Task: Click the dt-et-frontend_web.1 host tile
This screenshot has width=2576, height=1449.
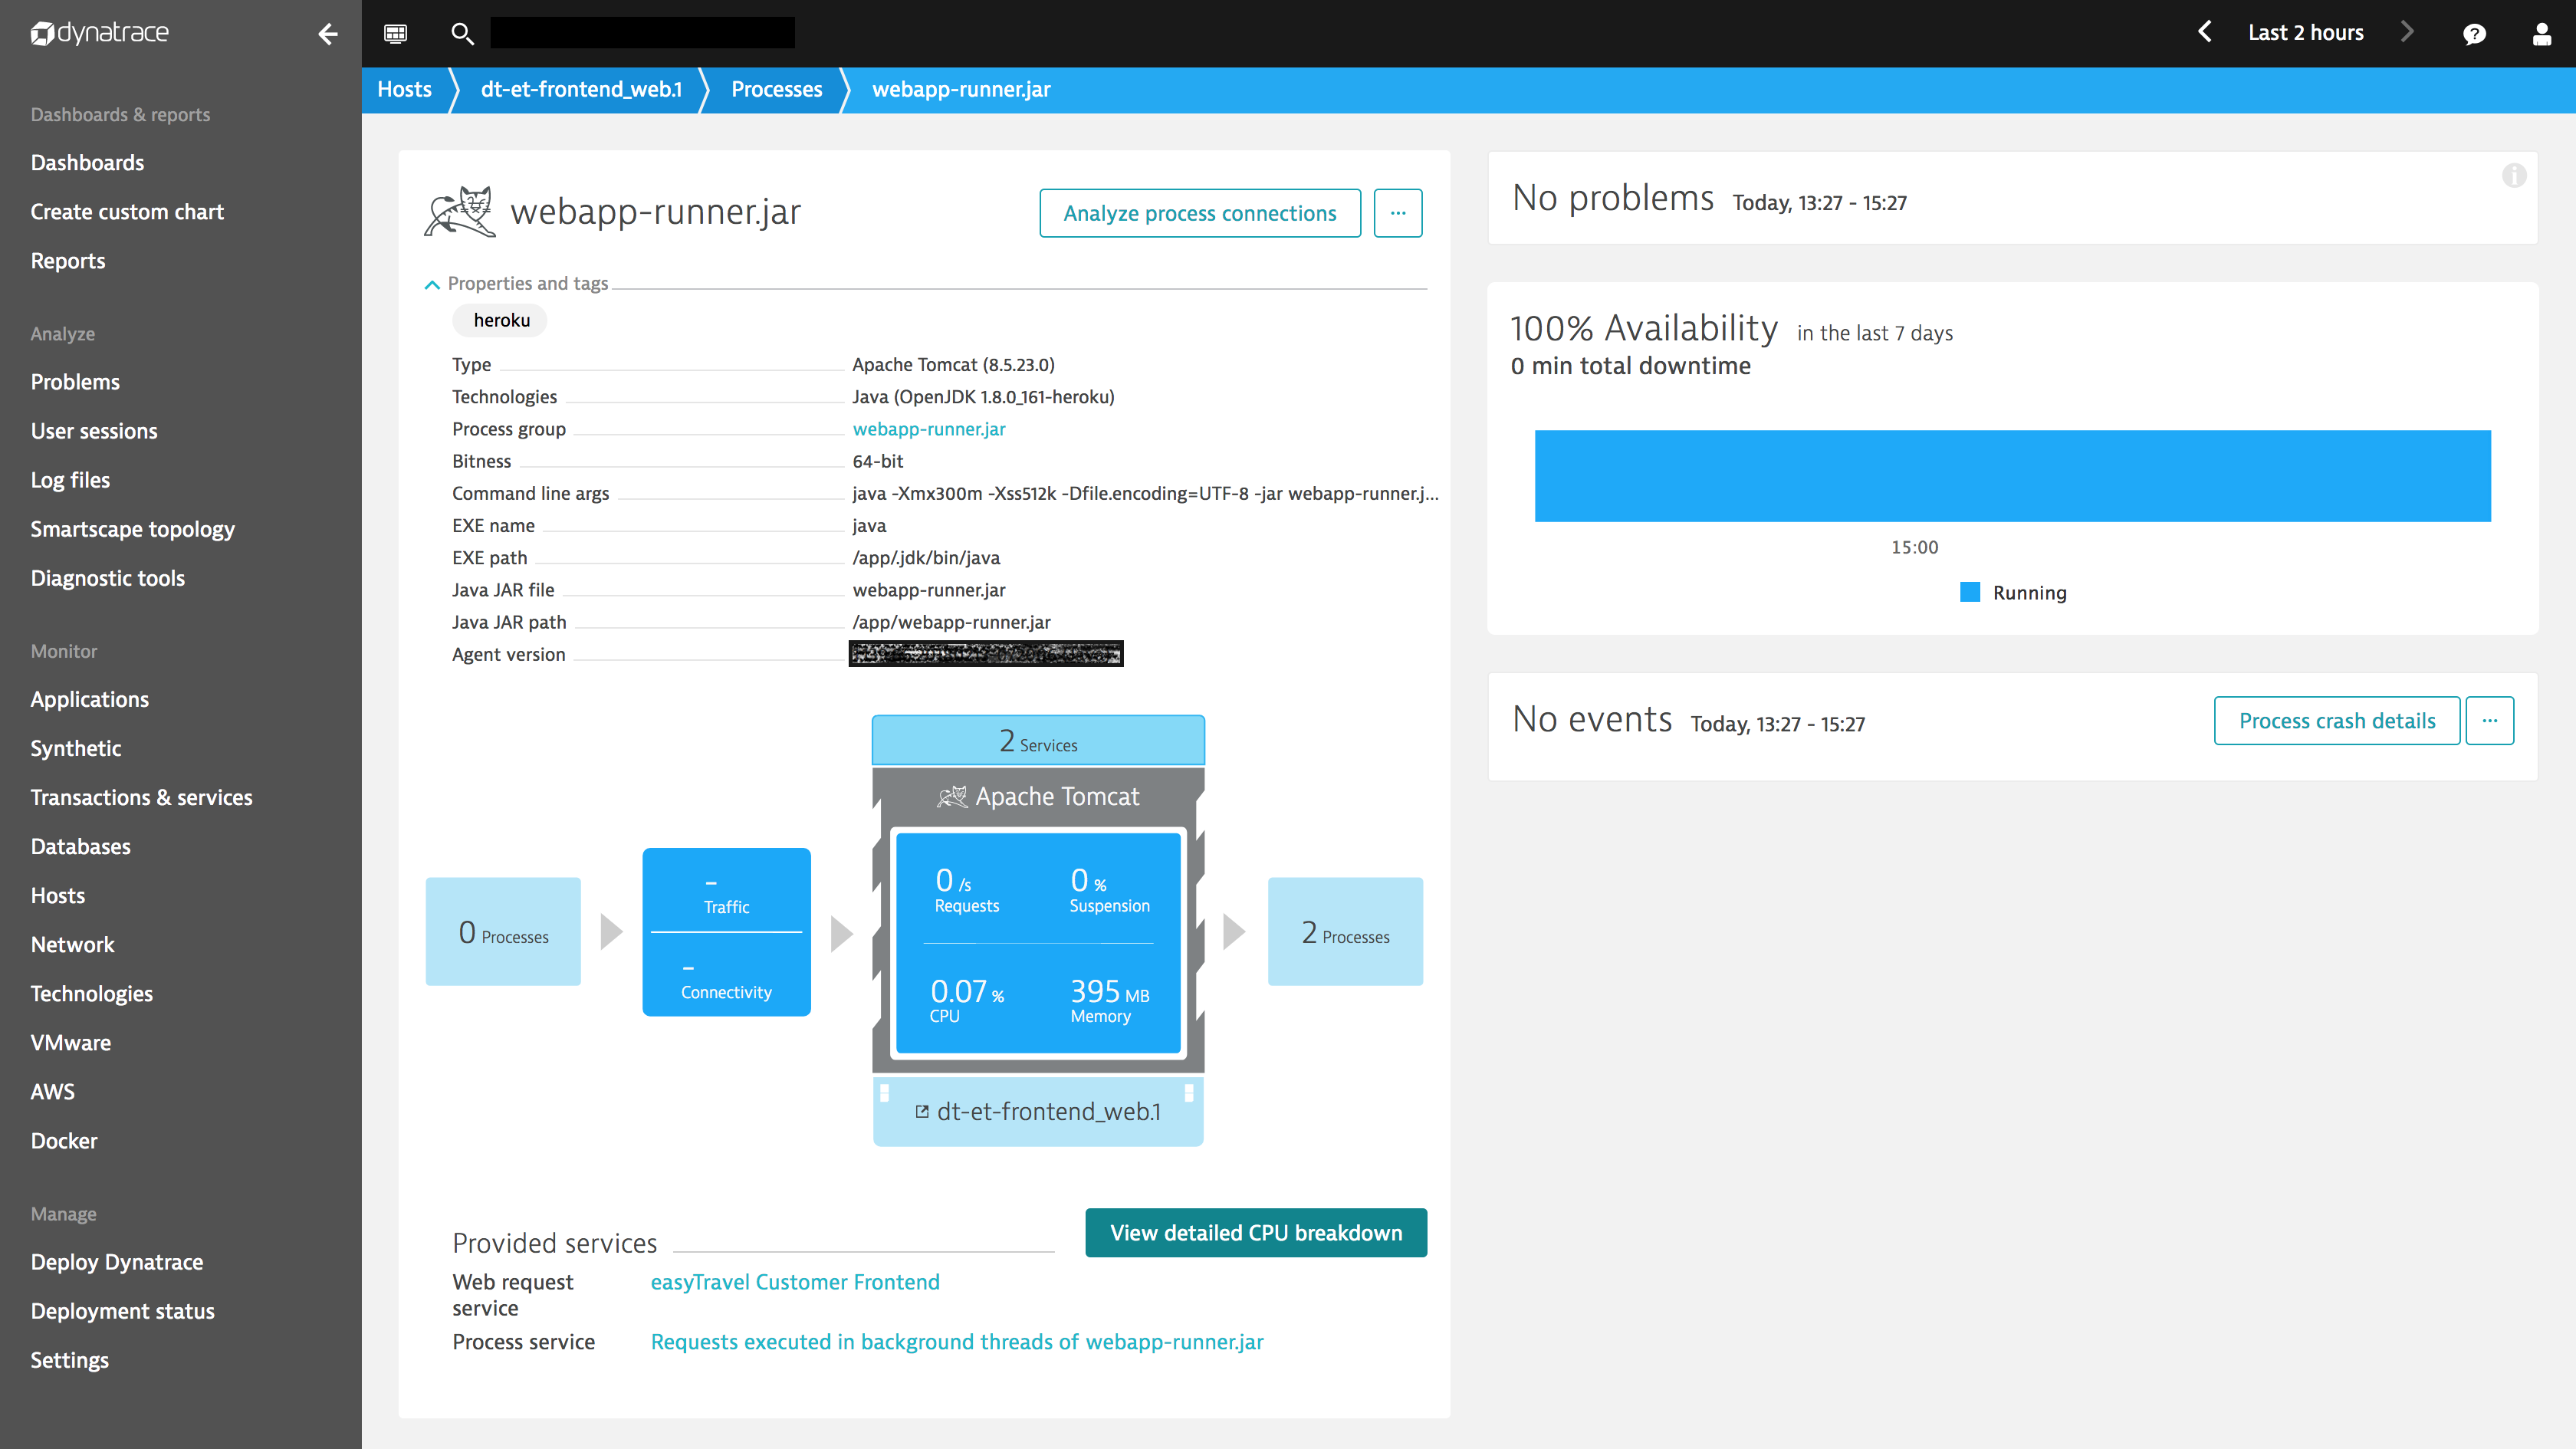Action: click(1037, 1111)
